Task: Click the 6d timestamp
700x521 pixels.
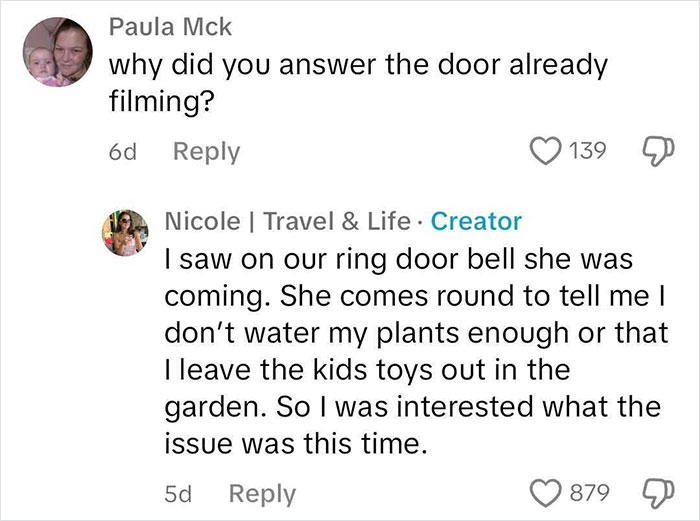Action: pyautogui.click(x=122, y=152)
